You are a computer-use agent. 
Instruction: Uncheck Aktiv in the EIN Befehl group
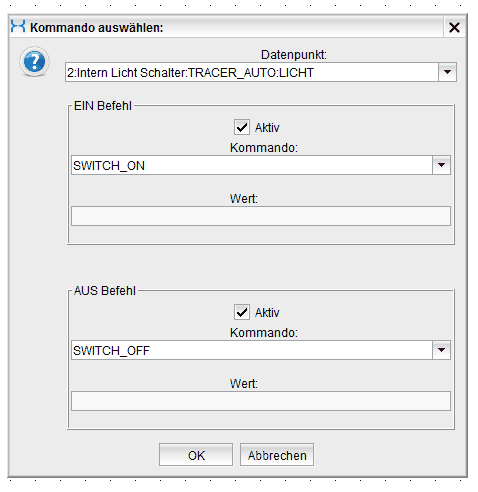point(242,127)
